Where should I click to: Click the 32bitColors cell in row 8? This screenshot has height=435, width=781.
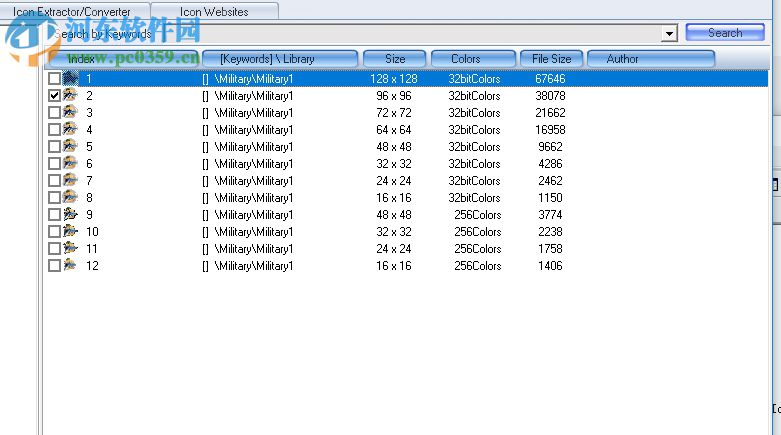(x=474, y=197)
